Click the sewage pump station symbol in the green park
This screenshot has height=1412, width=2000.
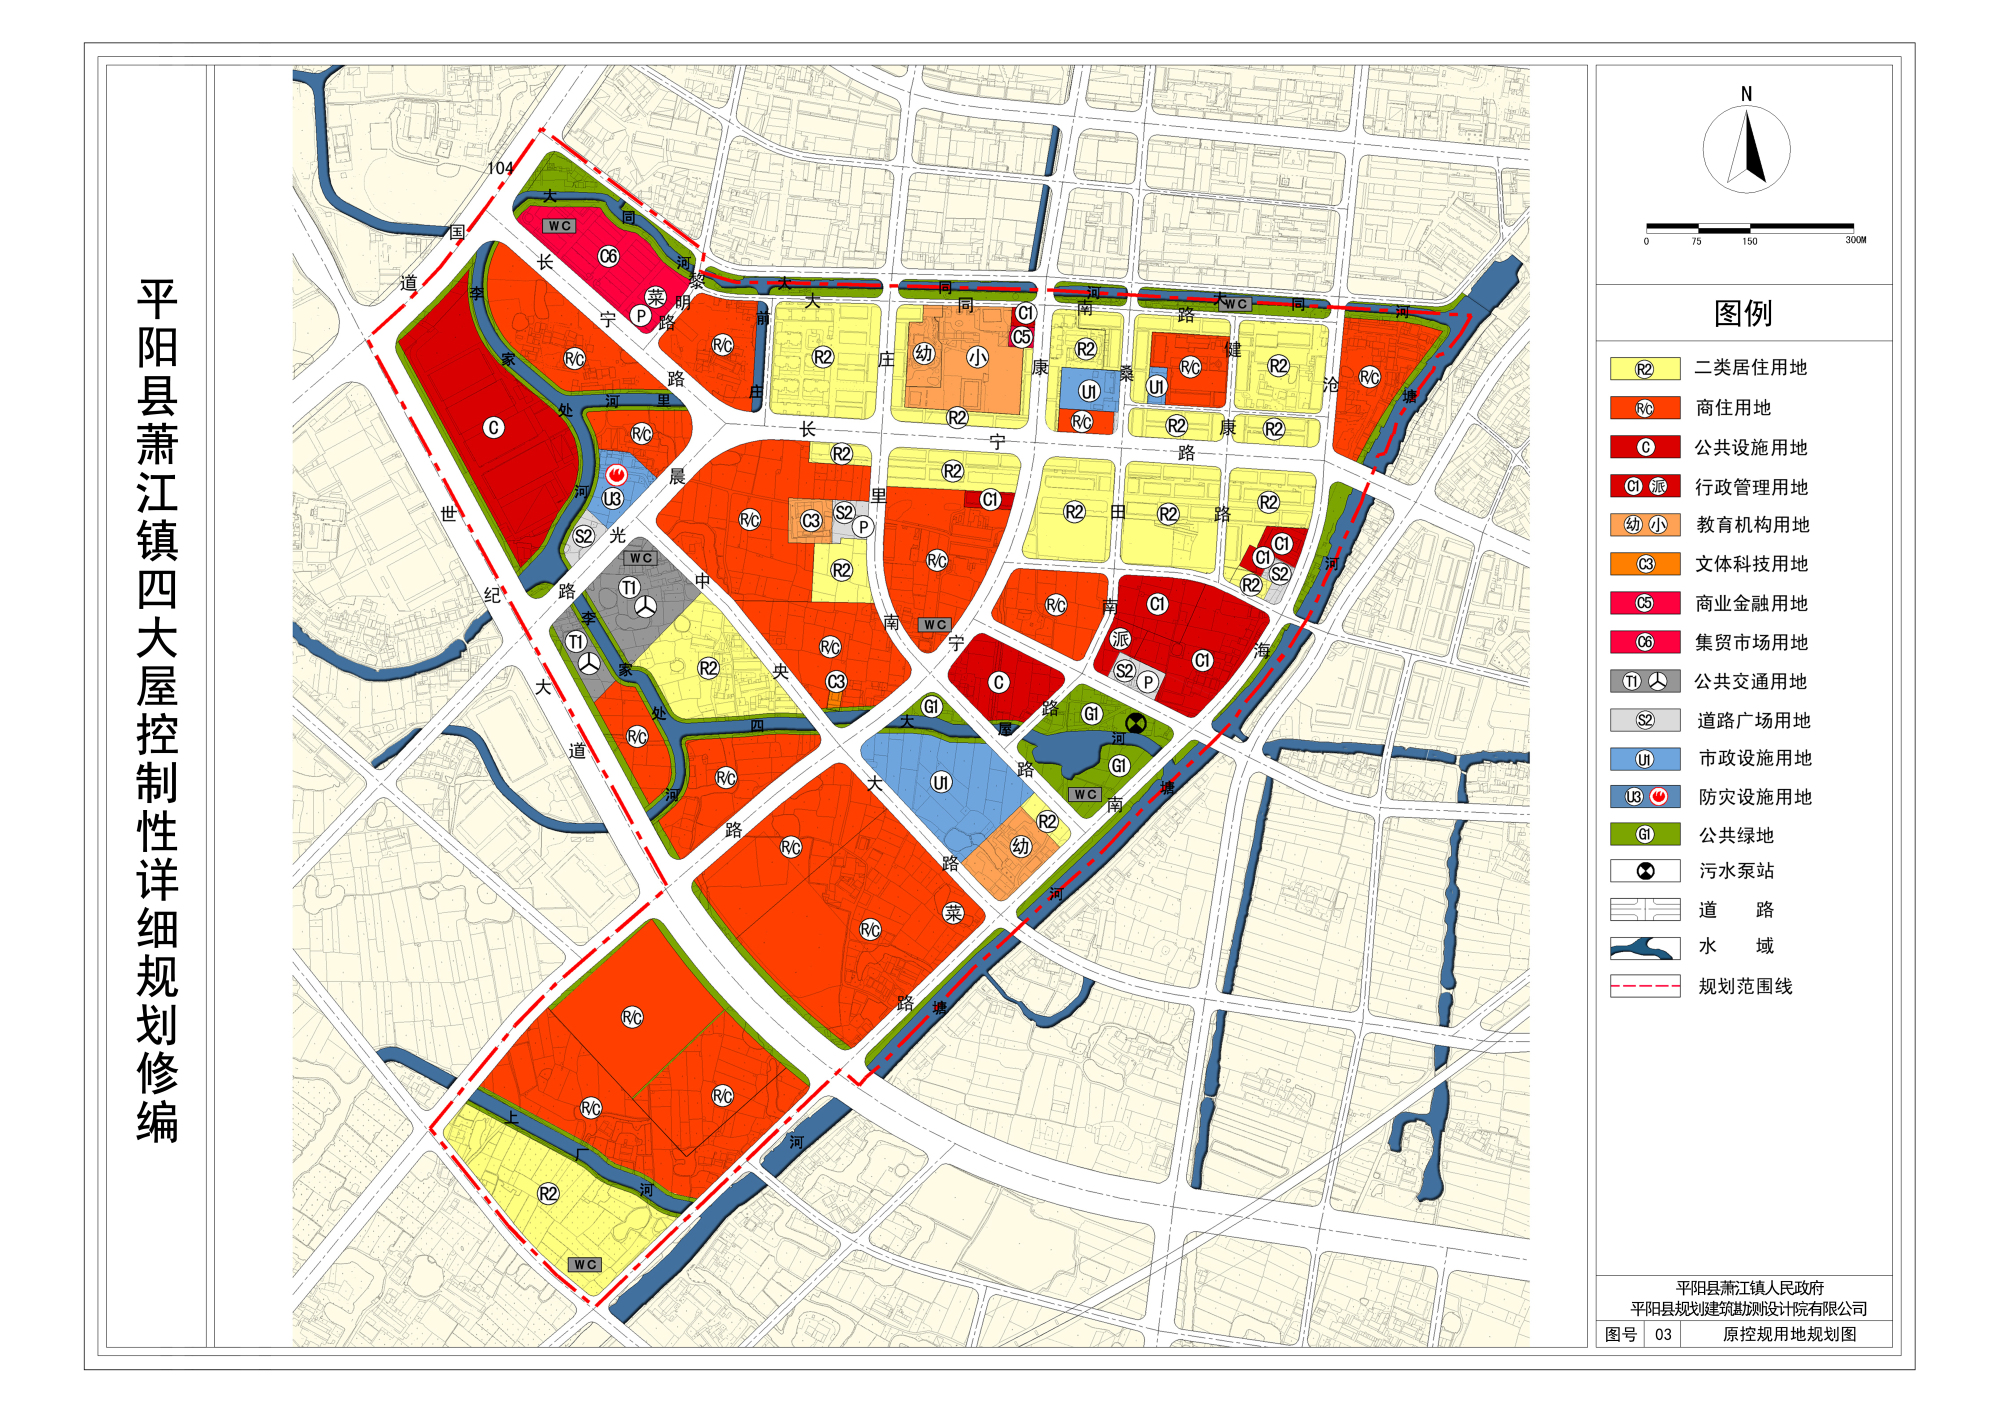[x=1136, y=723]
